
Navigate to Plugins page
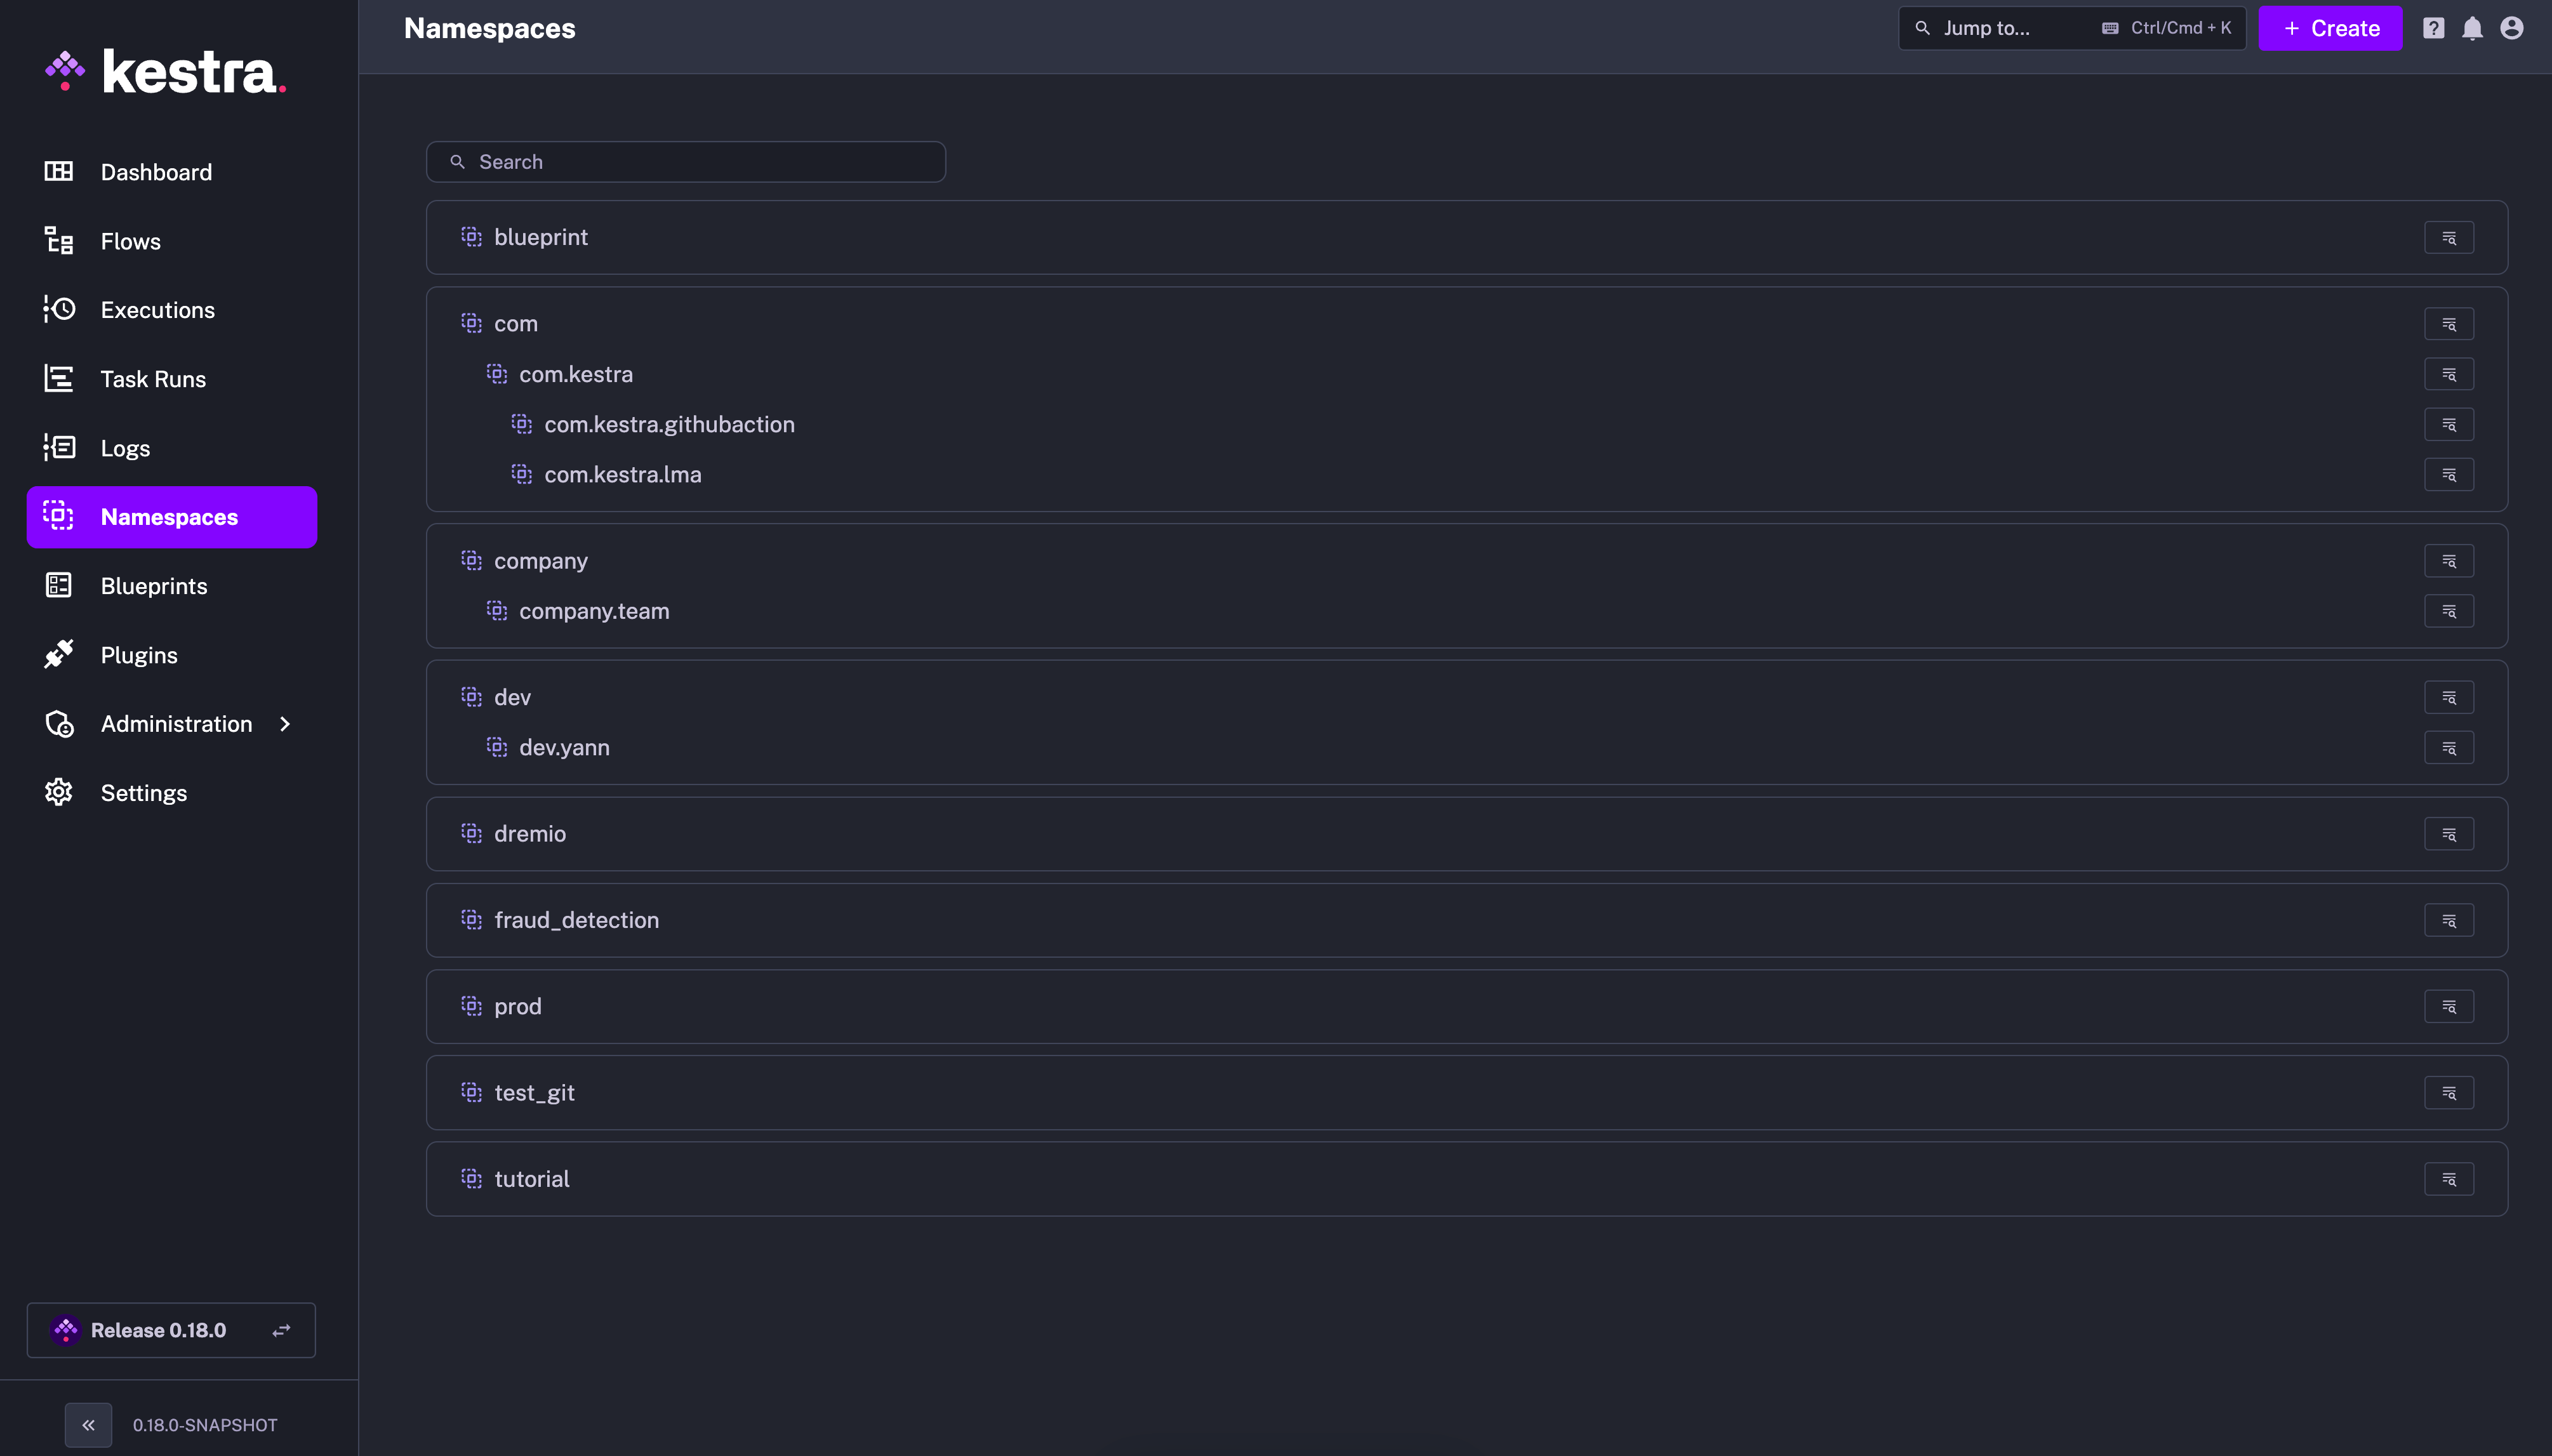(138, 655)
